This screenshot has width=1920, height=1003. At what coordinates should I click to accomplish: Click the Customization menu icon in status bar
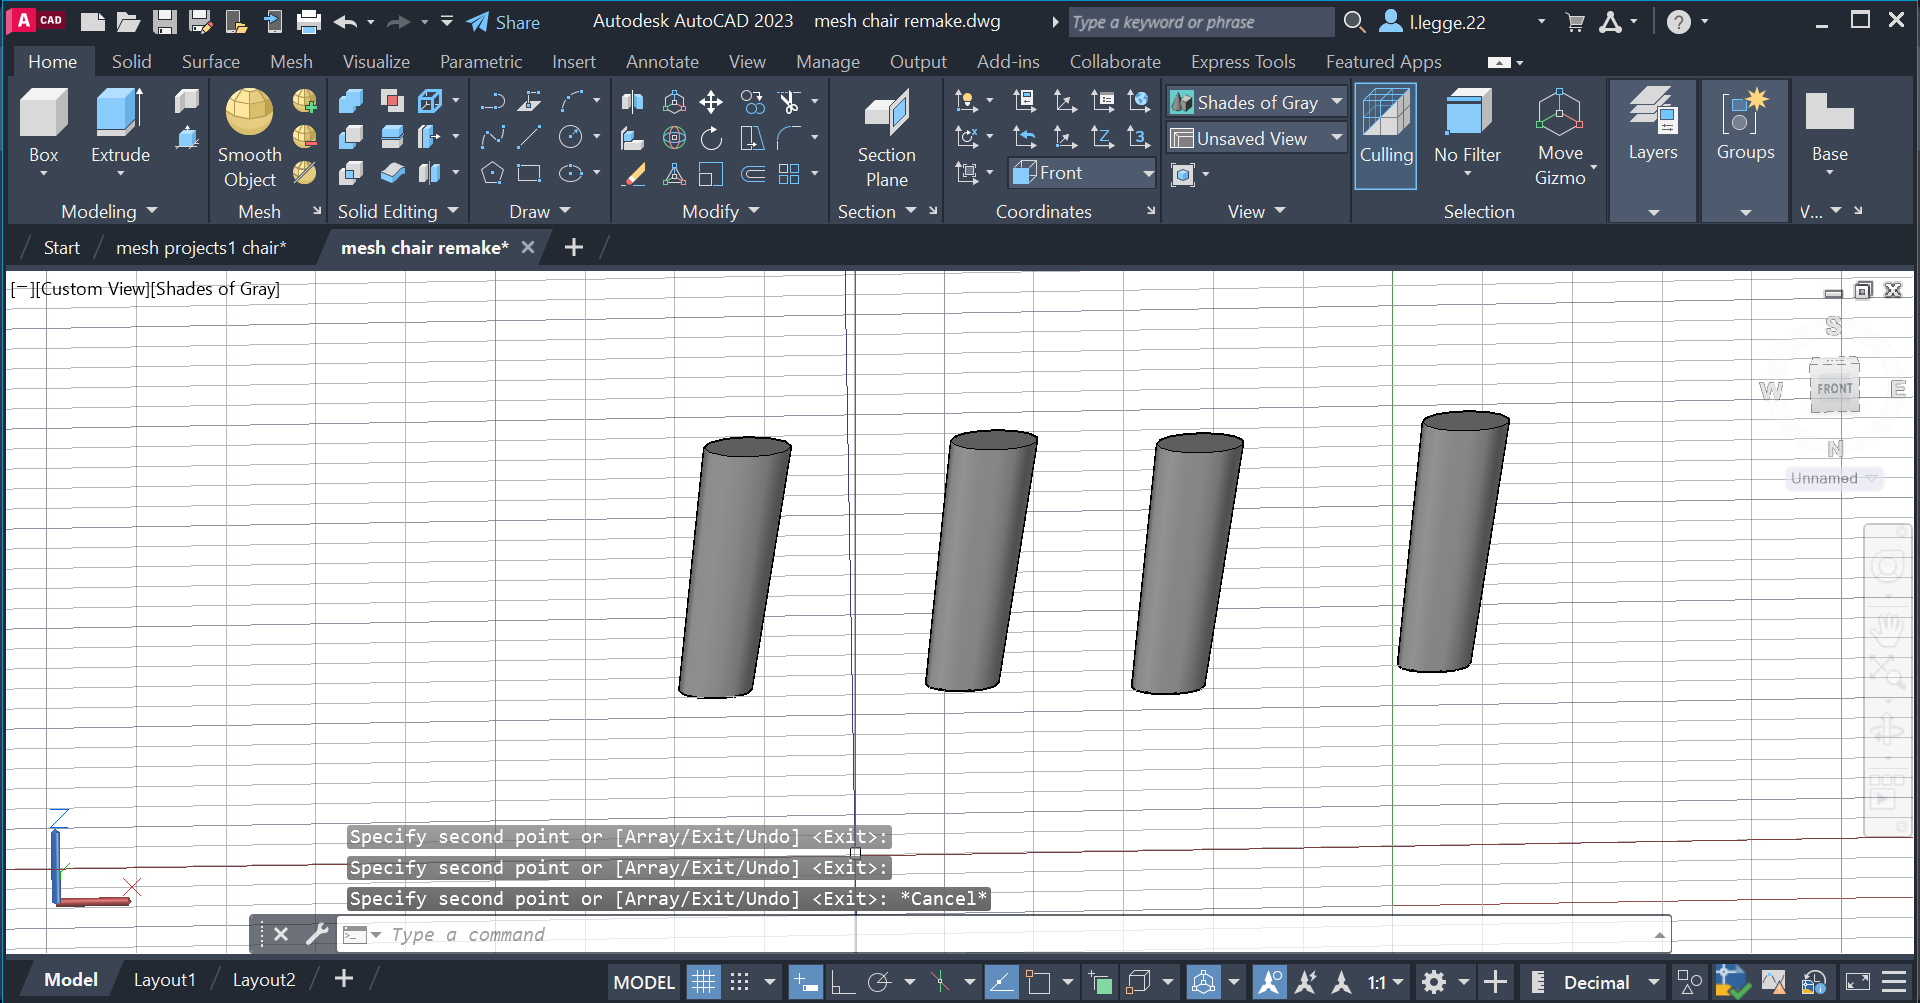[1894, 982]
